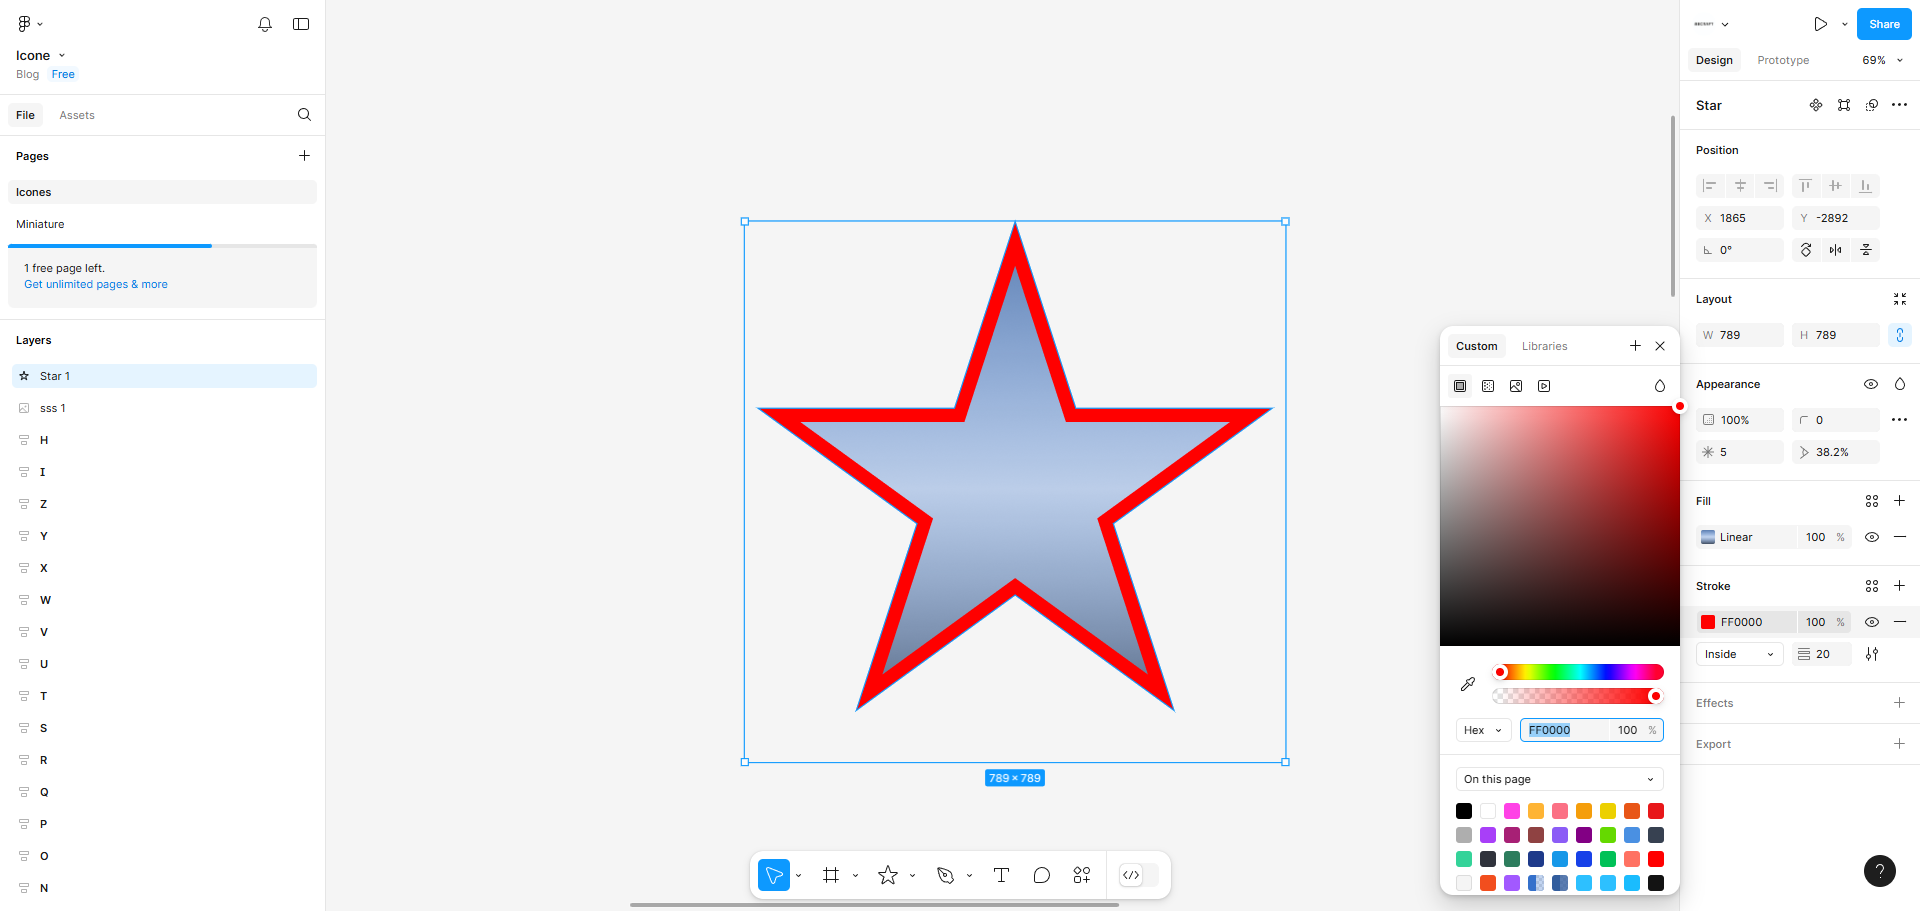1920x911 pixels.
Task: Open the notifications bell
Action: [265, 24]
